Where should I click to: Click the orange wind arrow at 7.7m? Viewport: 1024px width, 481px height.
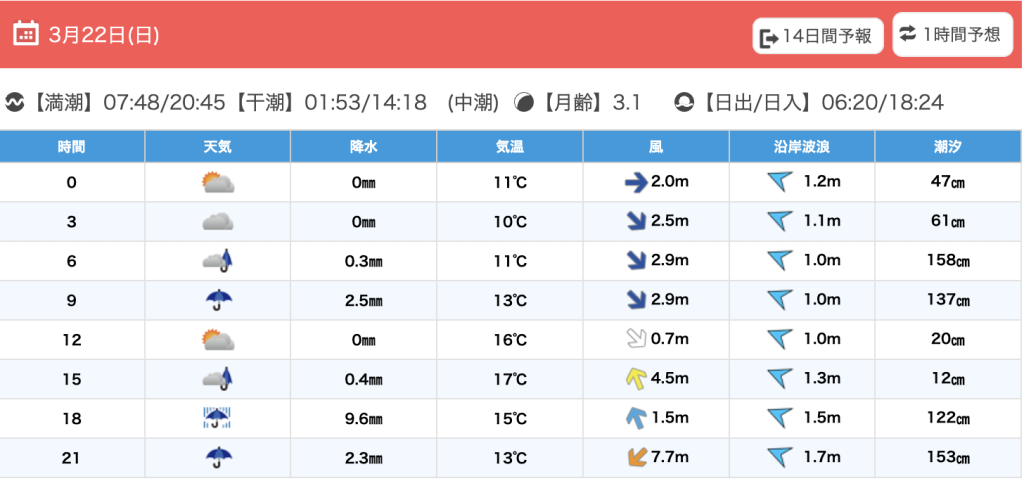point(633,458)
